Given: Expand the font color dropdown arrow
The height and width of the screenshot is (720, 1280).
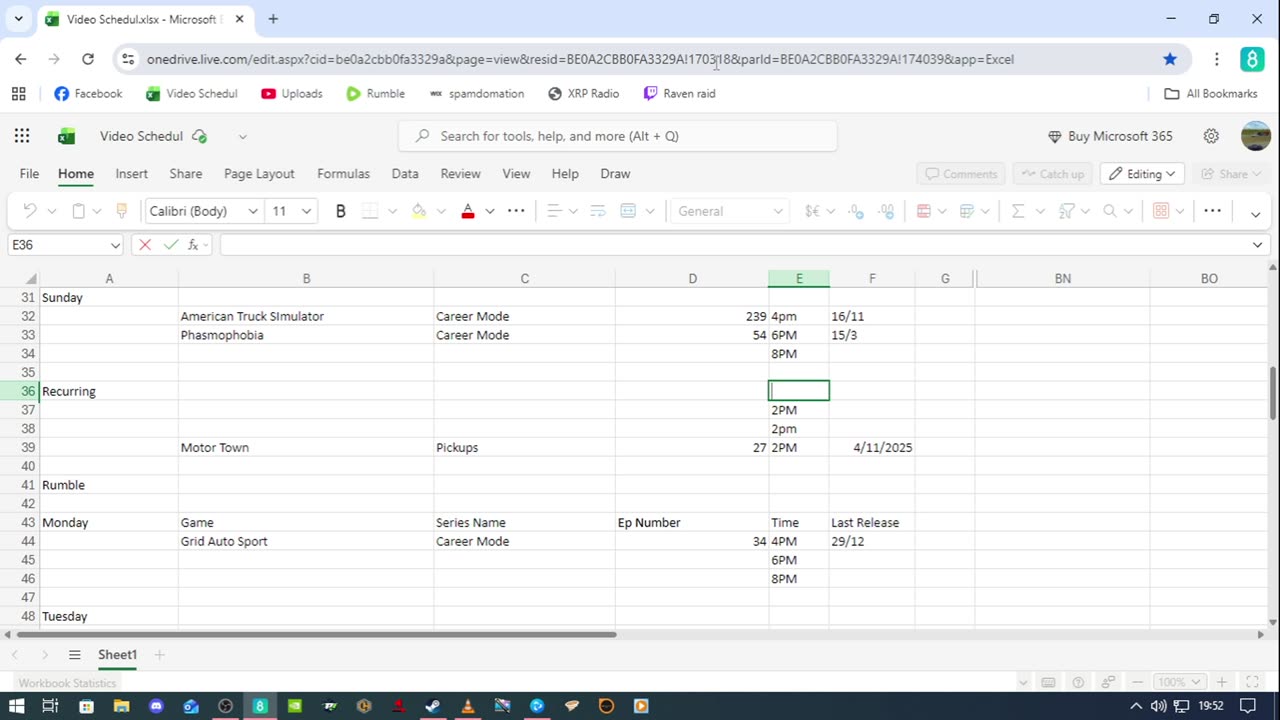Looking at the screenshot, I should click(490, 211).
